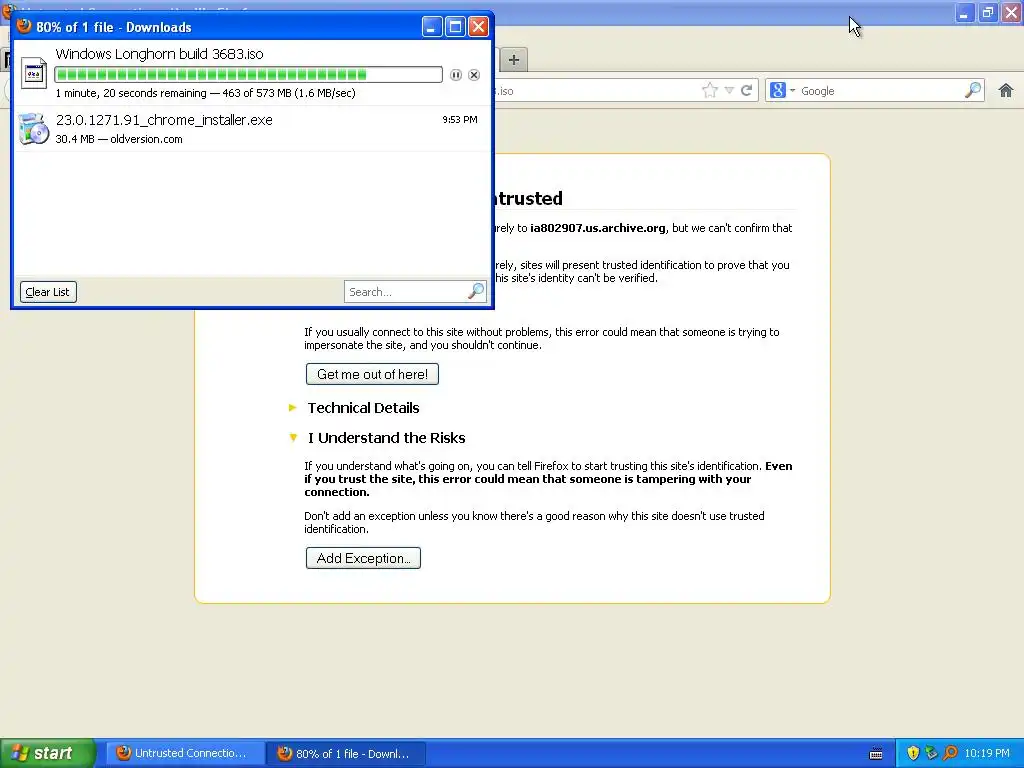Click the Firefox icon in Downloads title bar
1024x768 pixels.
(x=24, y=26)
